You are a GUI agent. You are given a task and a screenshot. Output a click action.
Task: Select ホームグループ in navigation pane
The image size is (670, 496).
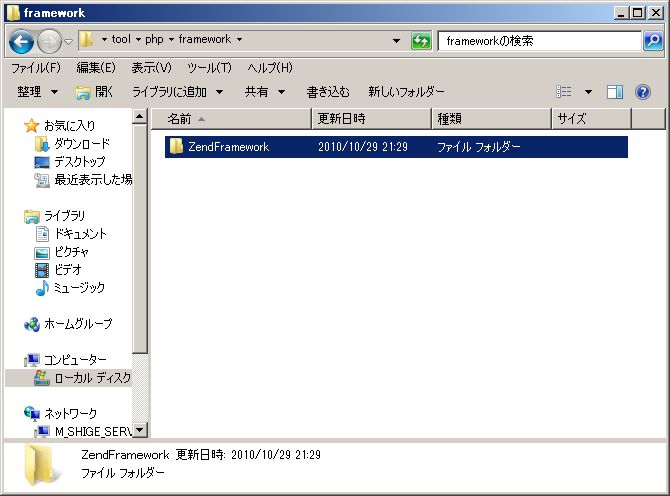(x=78, y=324)
